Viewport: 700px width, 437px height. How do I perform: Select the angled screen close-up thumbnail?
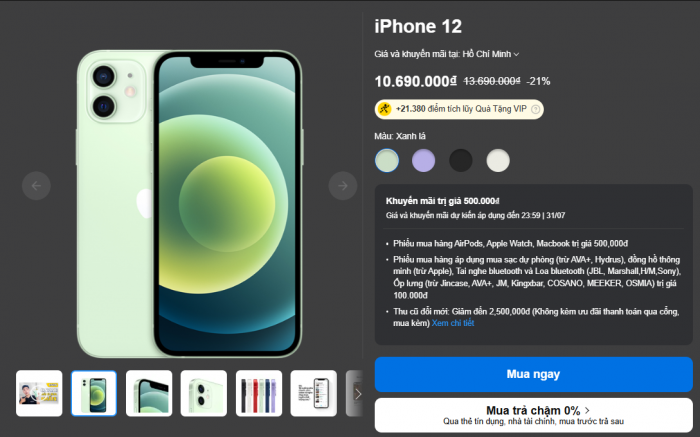149,393
